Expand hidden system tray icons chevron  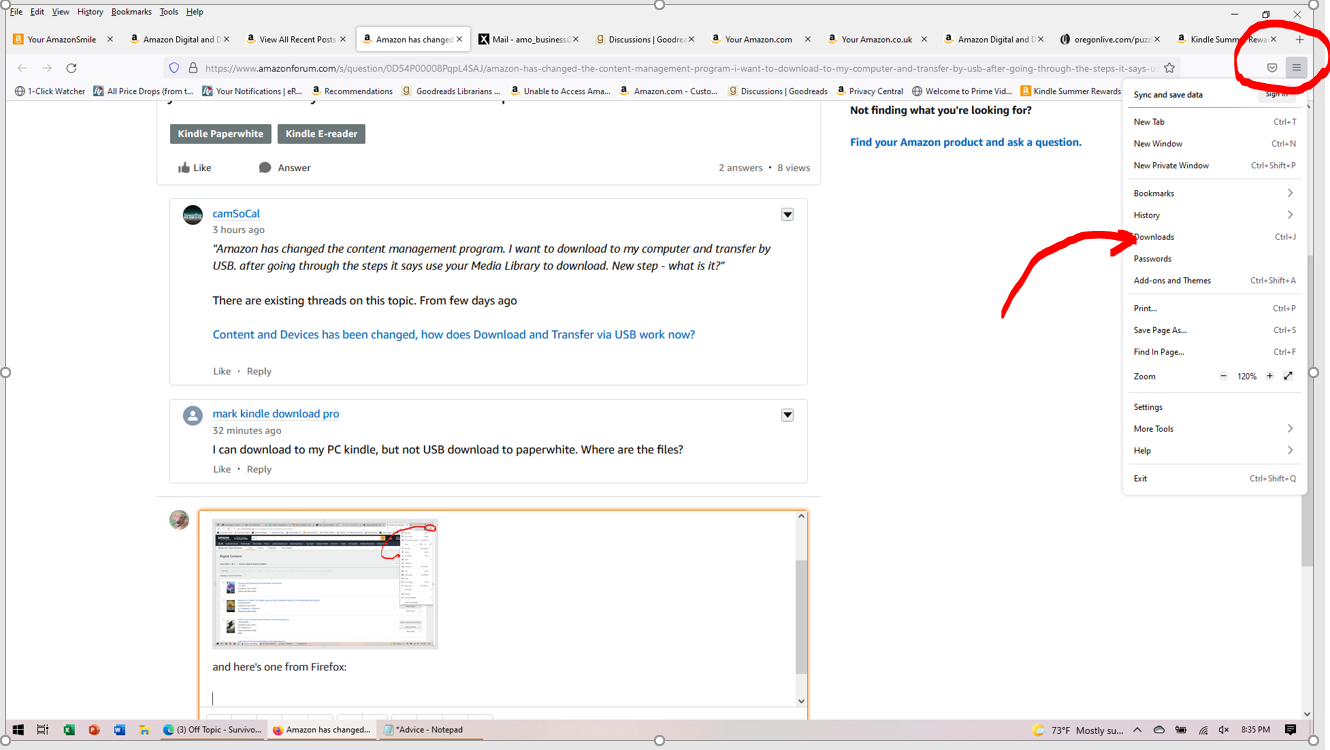(1137, 730)
